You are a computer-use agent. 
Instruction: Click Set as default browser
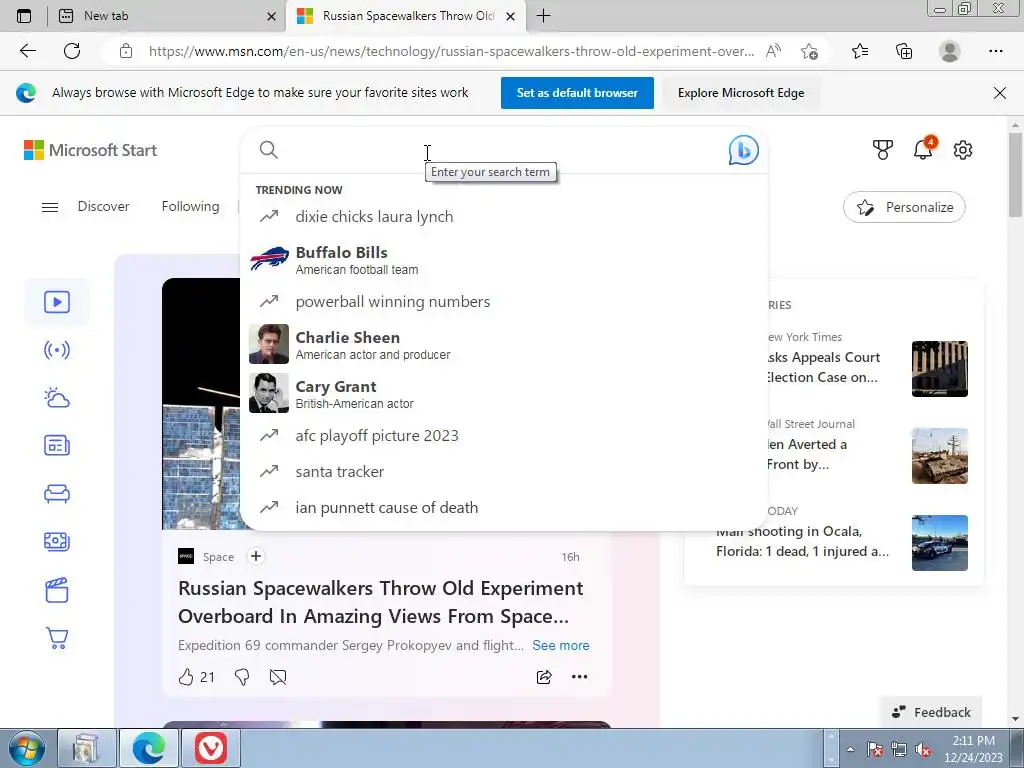[x=577, y=93]
